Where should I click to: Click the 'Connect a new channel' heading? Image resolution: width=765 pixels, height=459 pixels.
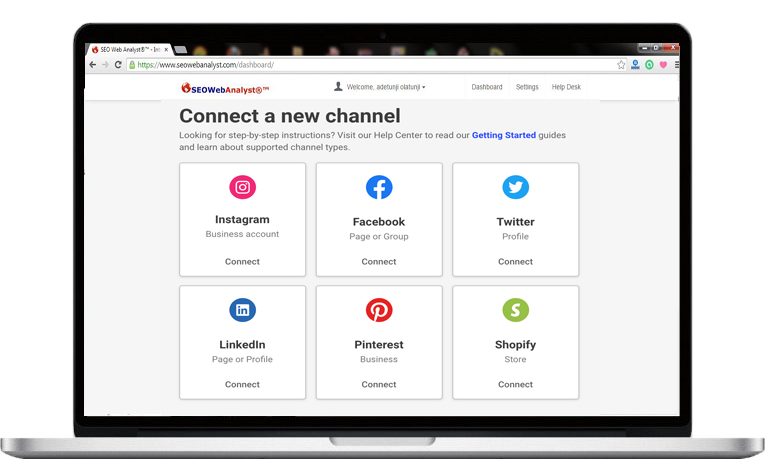point(290,116)
